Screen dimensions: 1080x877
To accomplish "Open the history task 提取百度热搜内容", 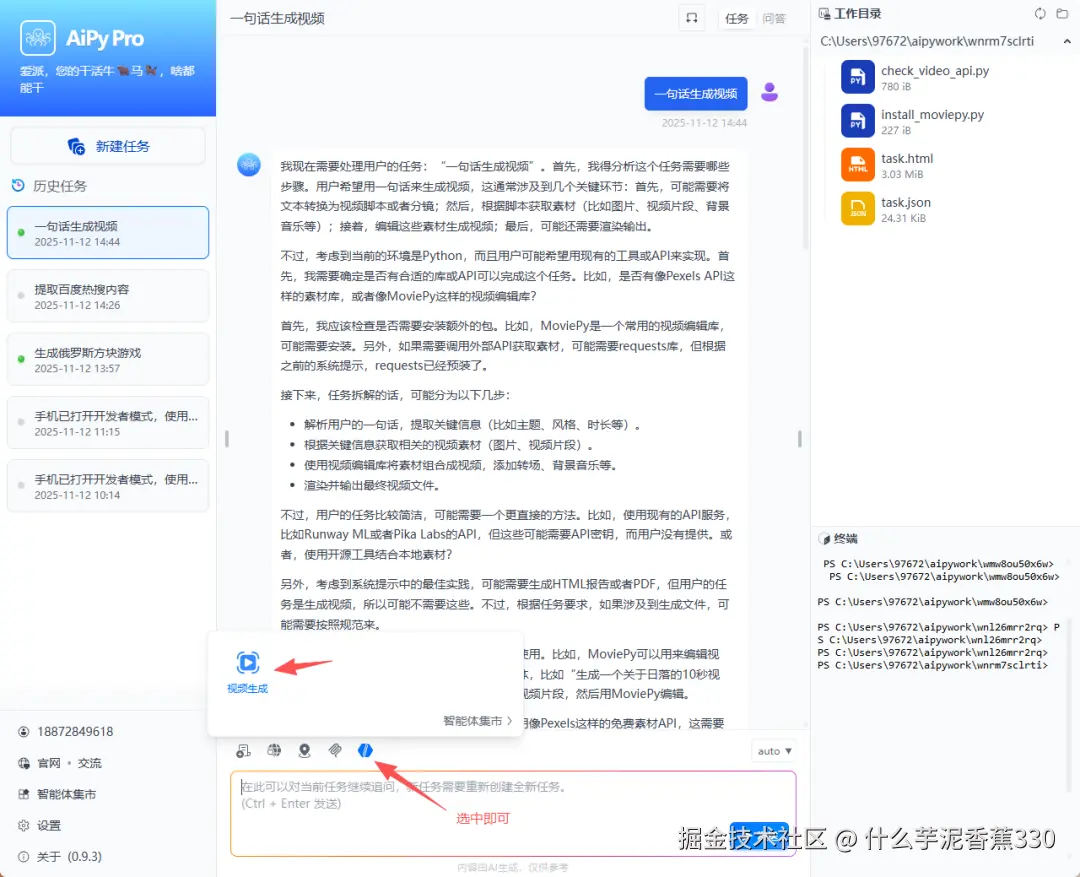I will (107, 295).
